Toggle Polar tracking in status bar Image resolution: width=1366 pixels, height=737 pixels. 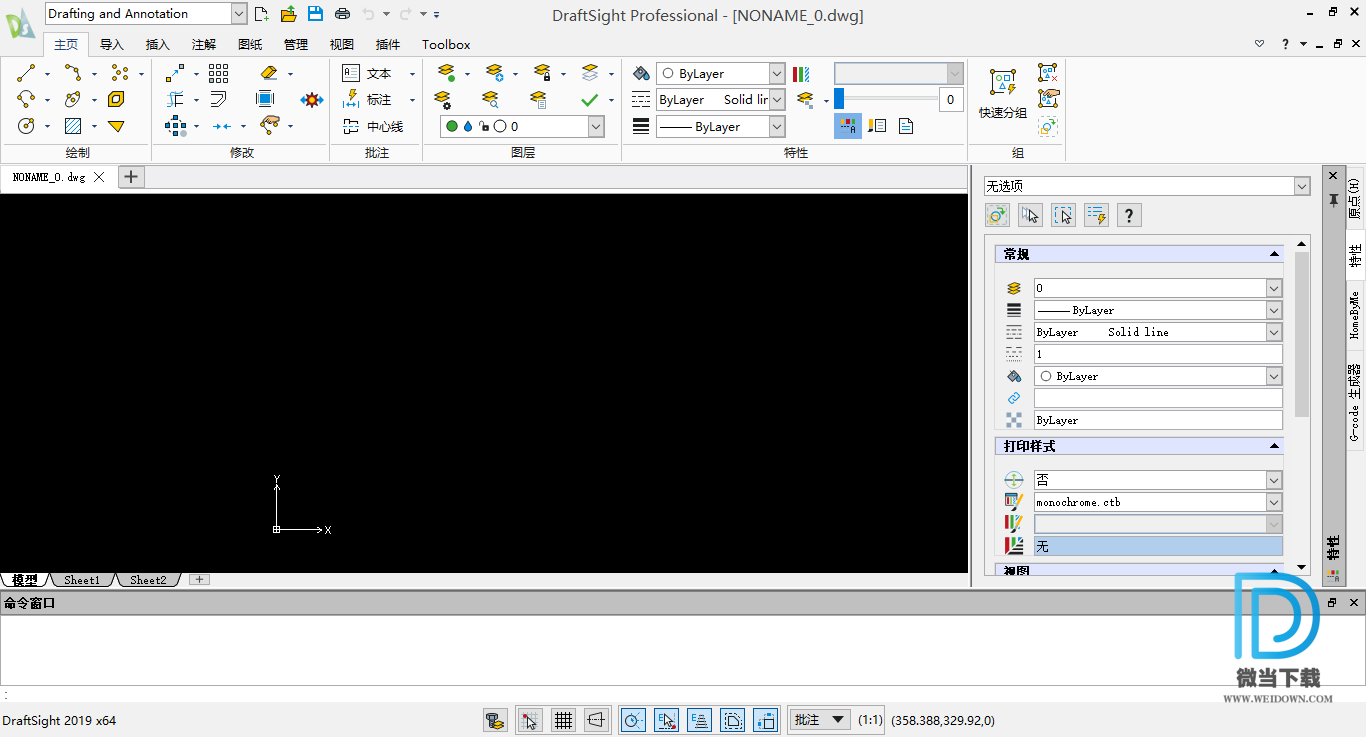pyautogui.click(x=633, y=720)
